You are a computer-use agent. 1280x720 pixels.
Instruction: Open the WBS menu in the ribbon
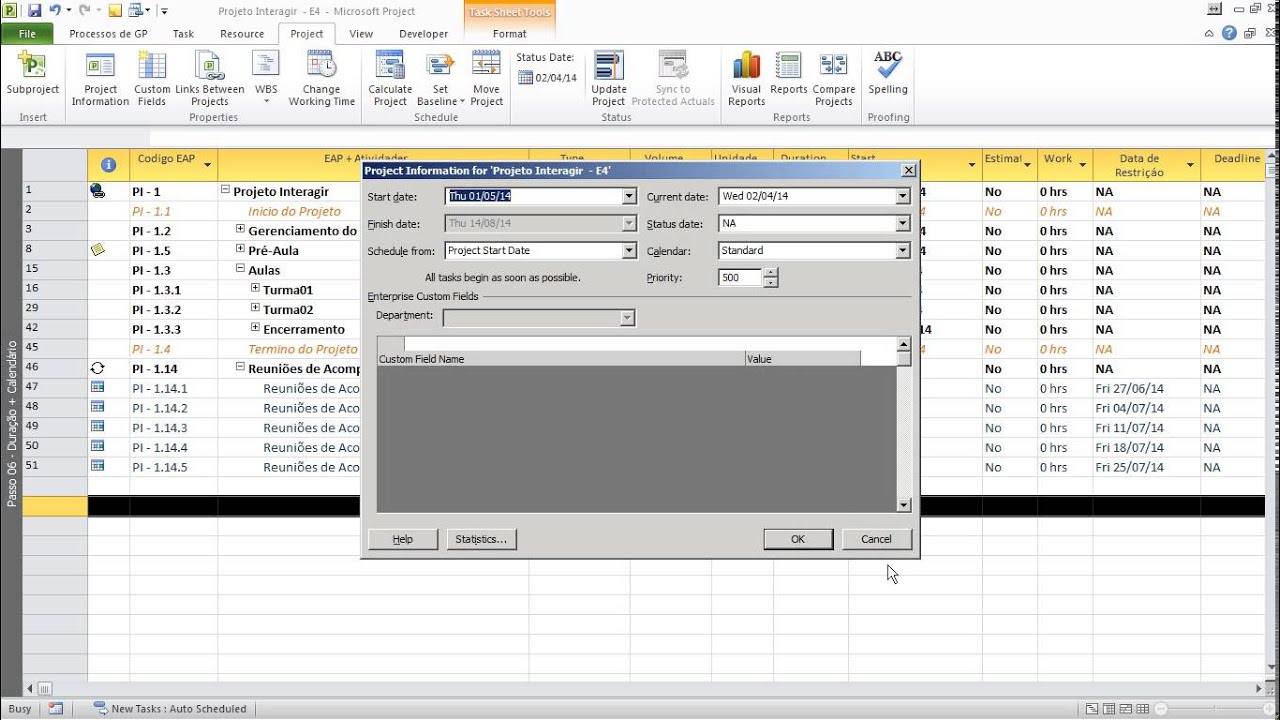pyautogui.click(x=266, y=78)
